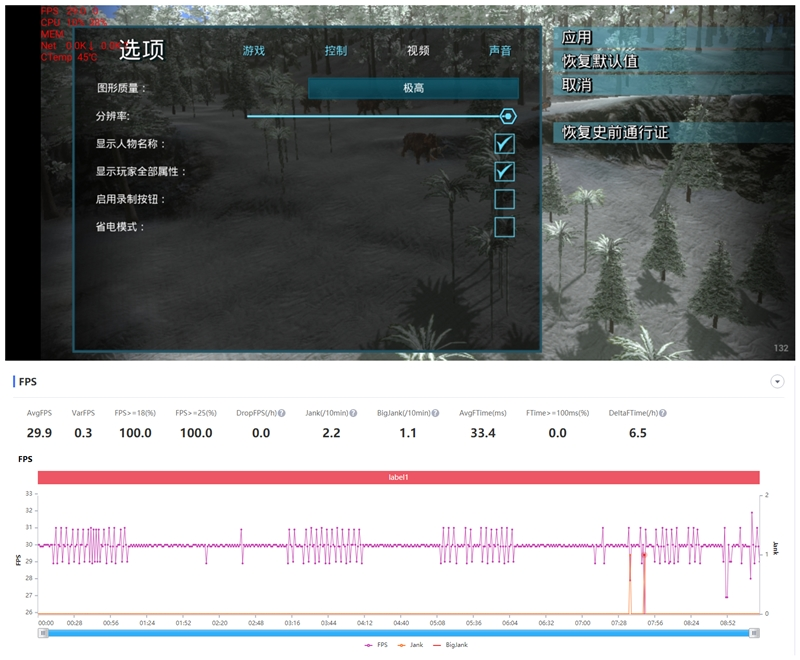Click the 分辨率 slider handle

(508, 116)
